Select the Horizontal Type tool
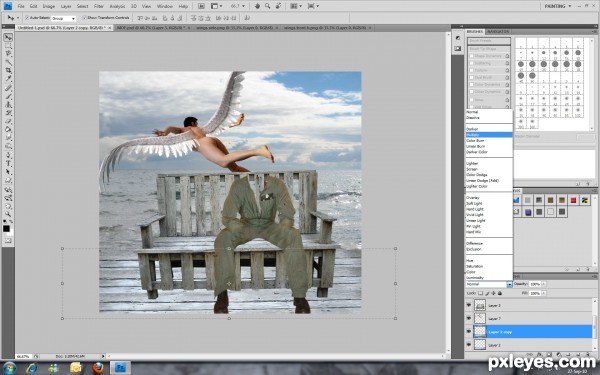This screenshot has height=375, width=600. tap(8, 164)
